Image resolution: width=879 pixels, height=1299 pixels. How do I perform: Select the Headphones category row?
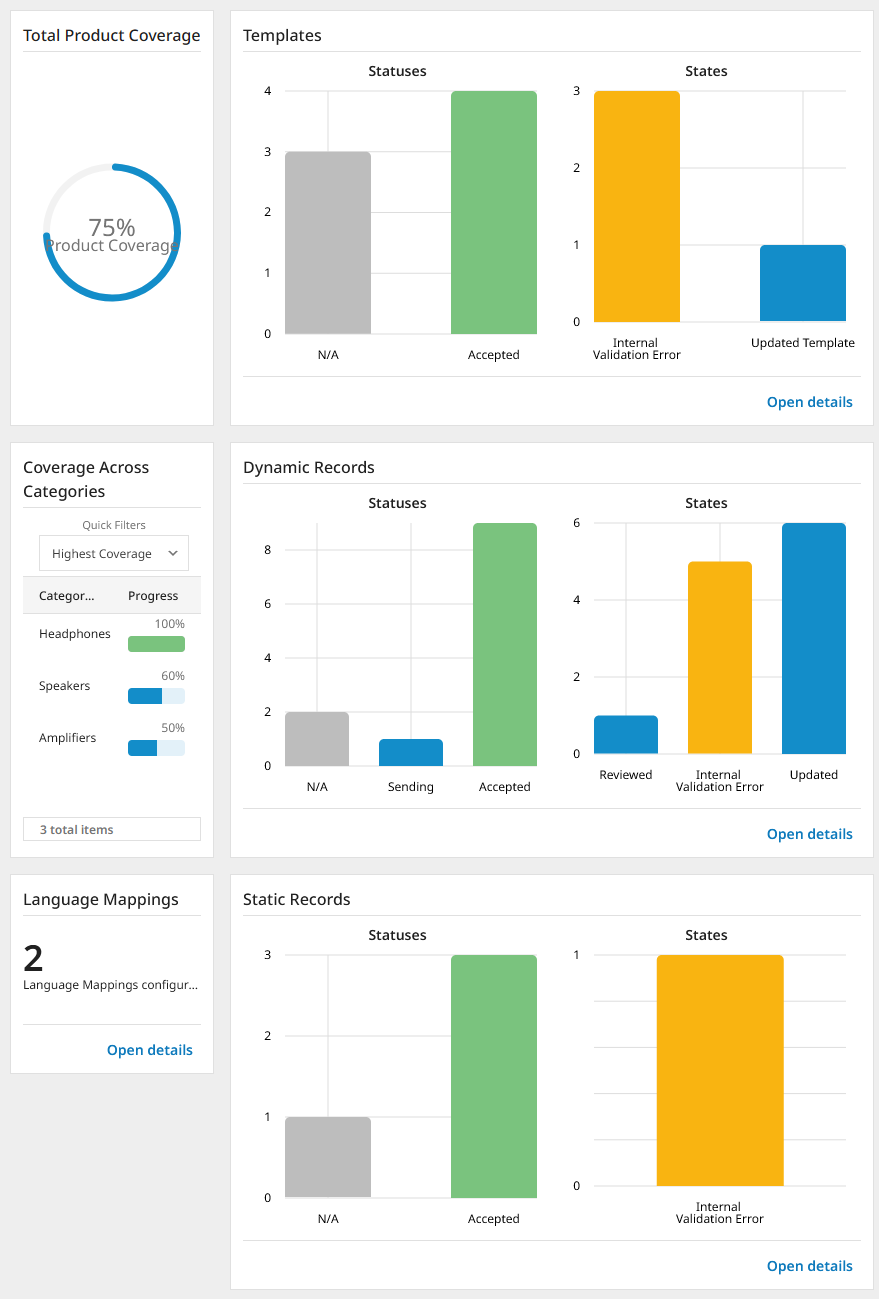[x=75, y=634]
